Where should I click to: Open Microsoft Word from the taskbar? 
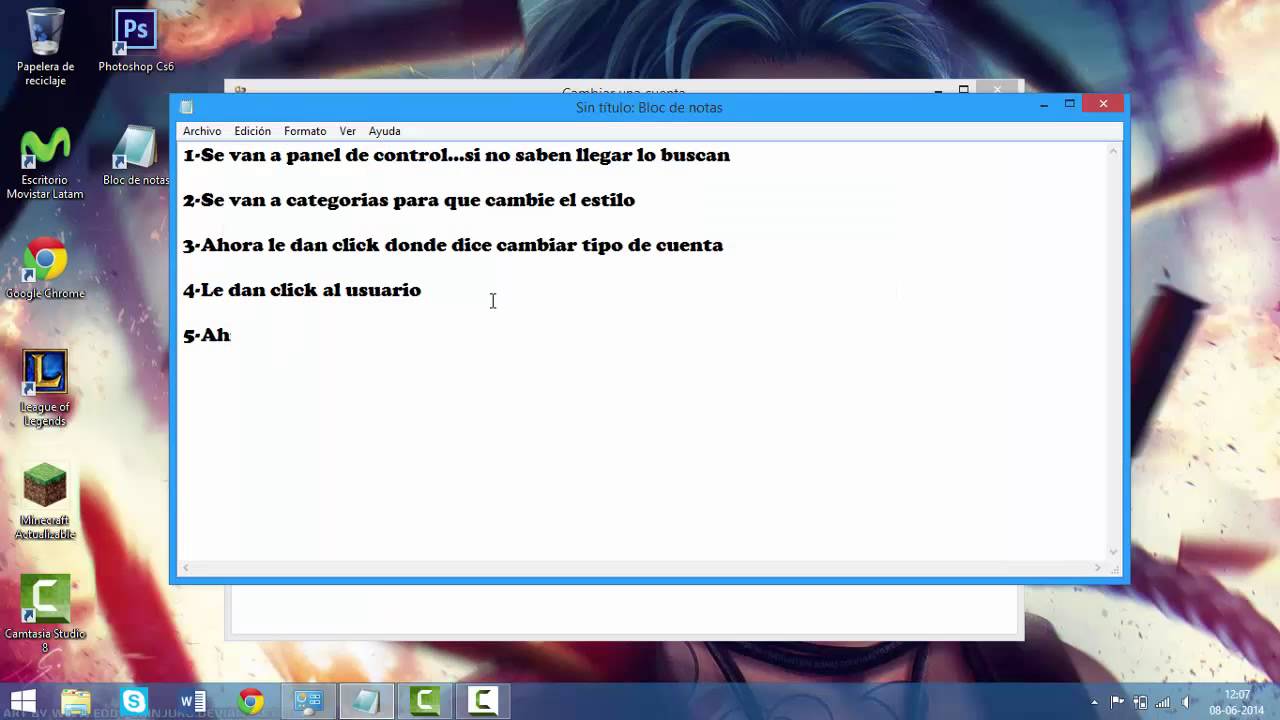click(192, 701)
